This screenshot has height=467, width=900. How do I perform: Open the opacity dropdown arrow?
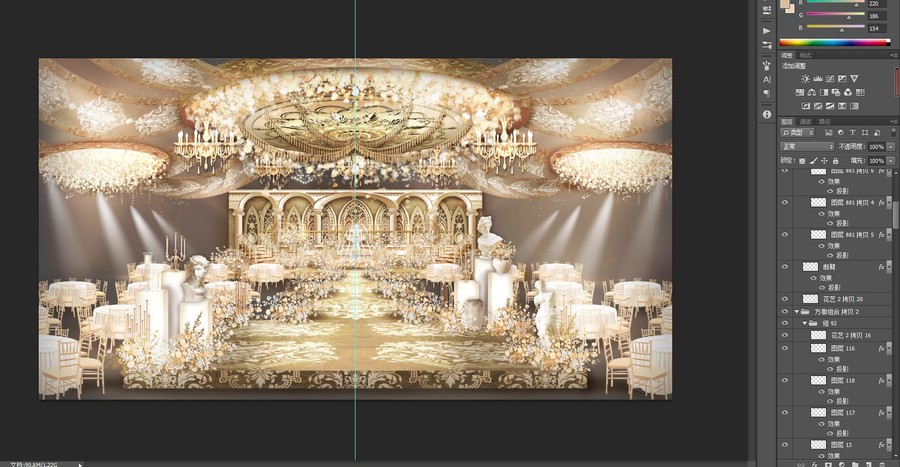tap(891, 147)
